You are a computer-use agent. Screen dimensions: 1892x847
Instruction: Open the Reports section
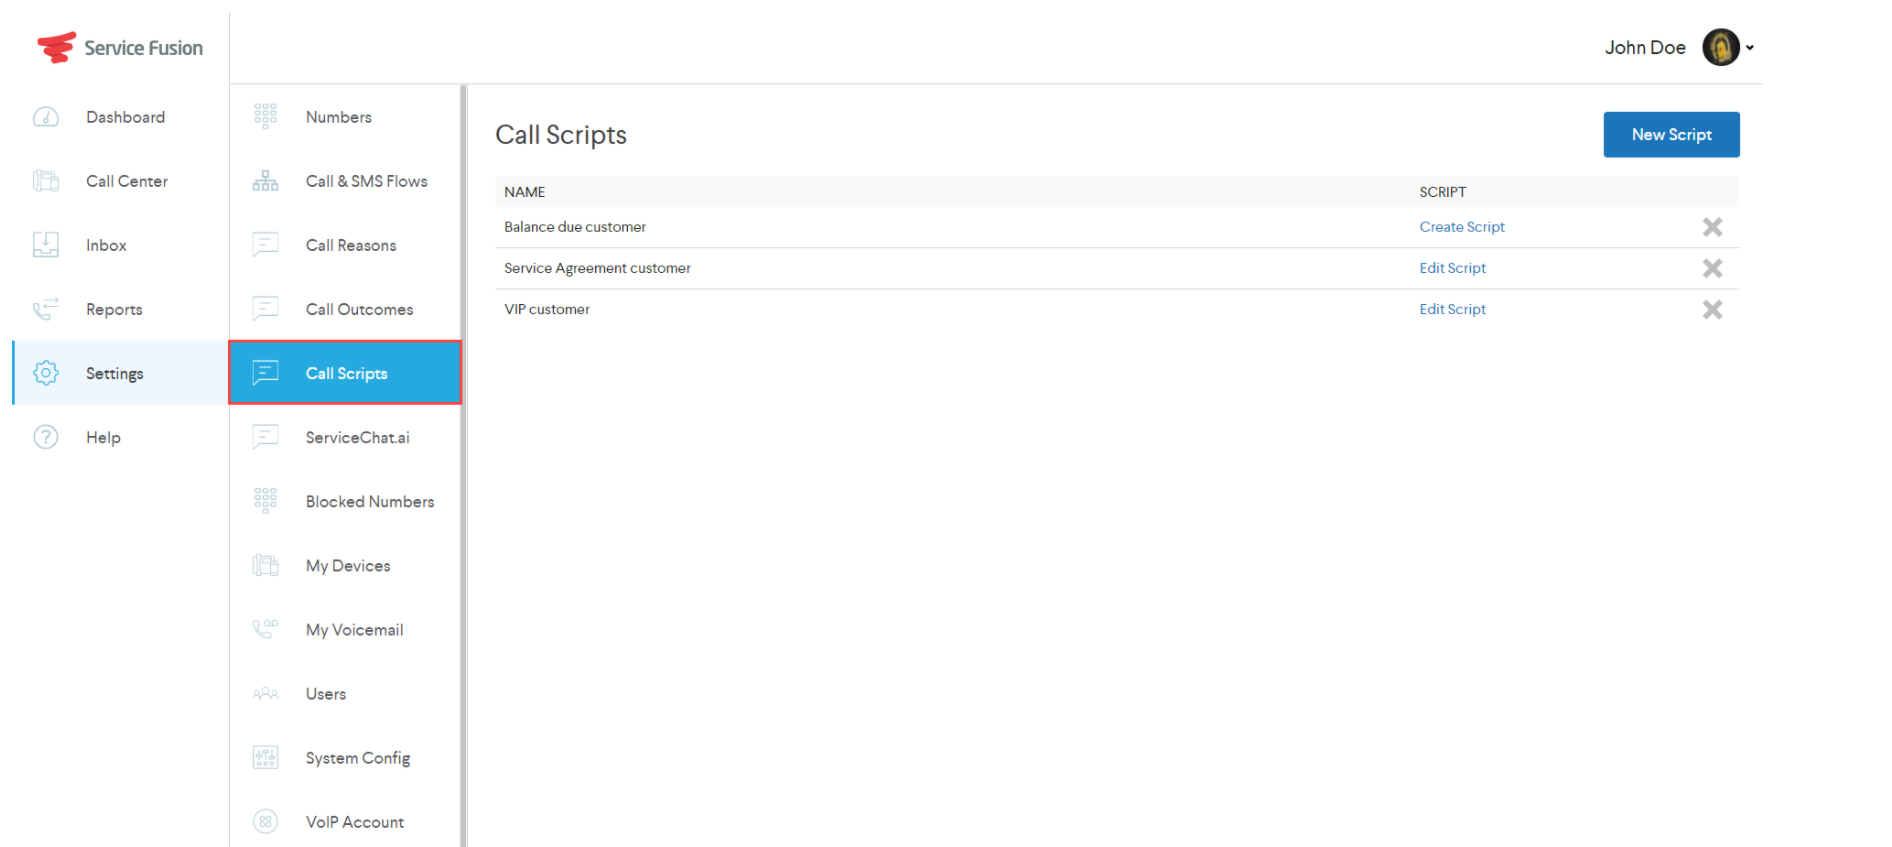pos(120,309)
